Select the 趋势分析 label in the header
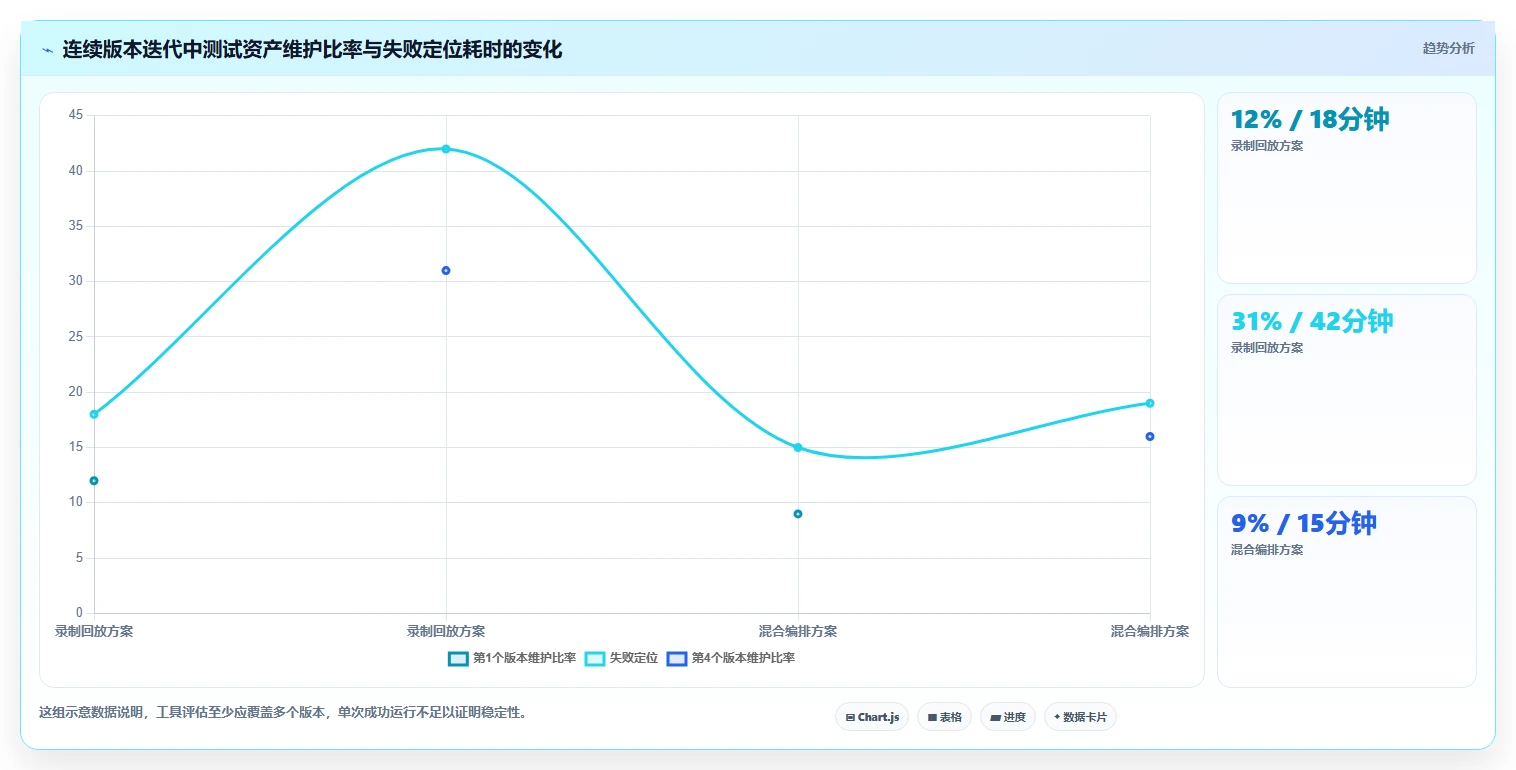The height and width of the screenshot is (770, 1516). click(1448, 48)
